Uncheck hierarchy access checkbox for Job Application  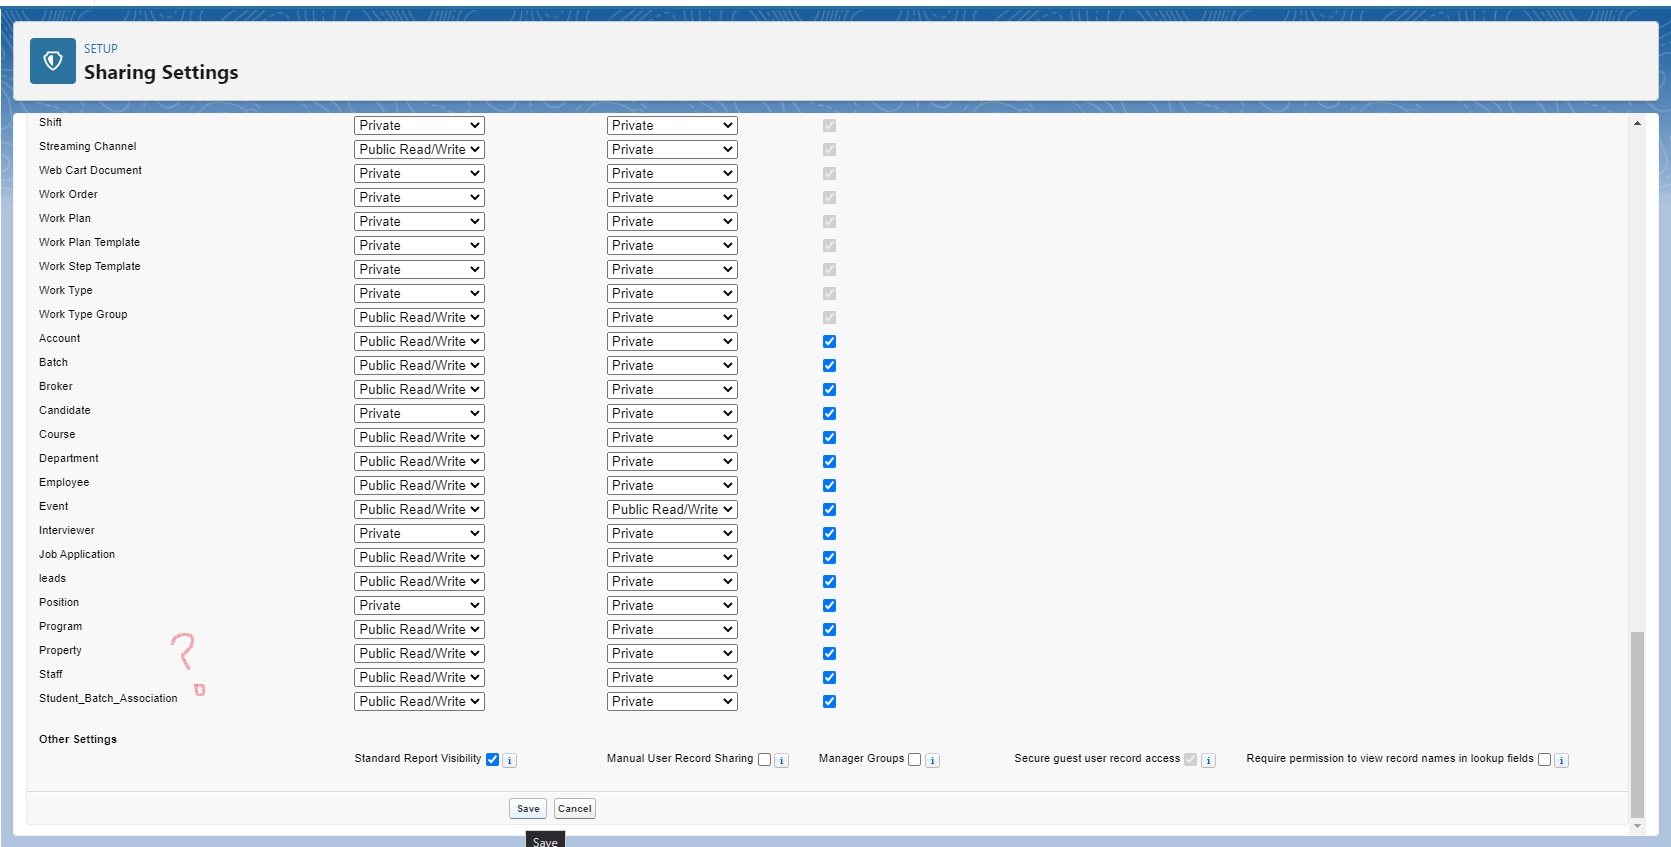point(829,557)
